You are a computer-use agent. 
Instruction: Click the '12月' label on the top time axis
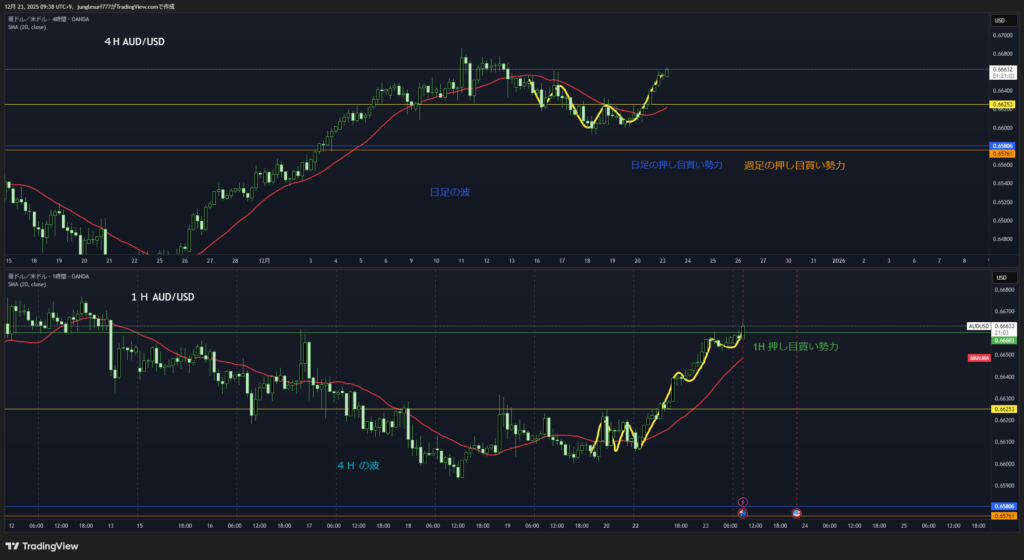tap(265, 260)
